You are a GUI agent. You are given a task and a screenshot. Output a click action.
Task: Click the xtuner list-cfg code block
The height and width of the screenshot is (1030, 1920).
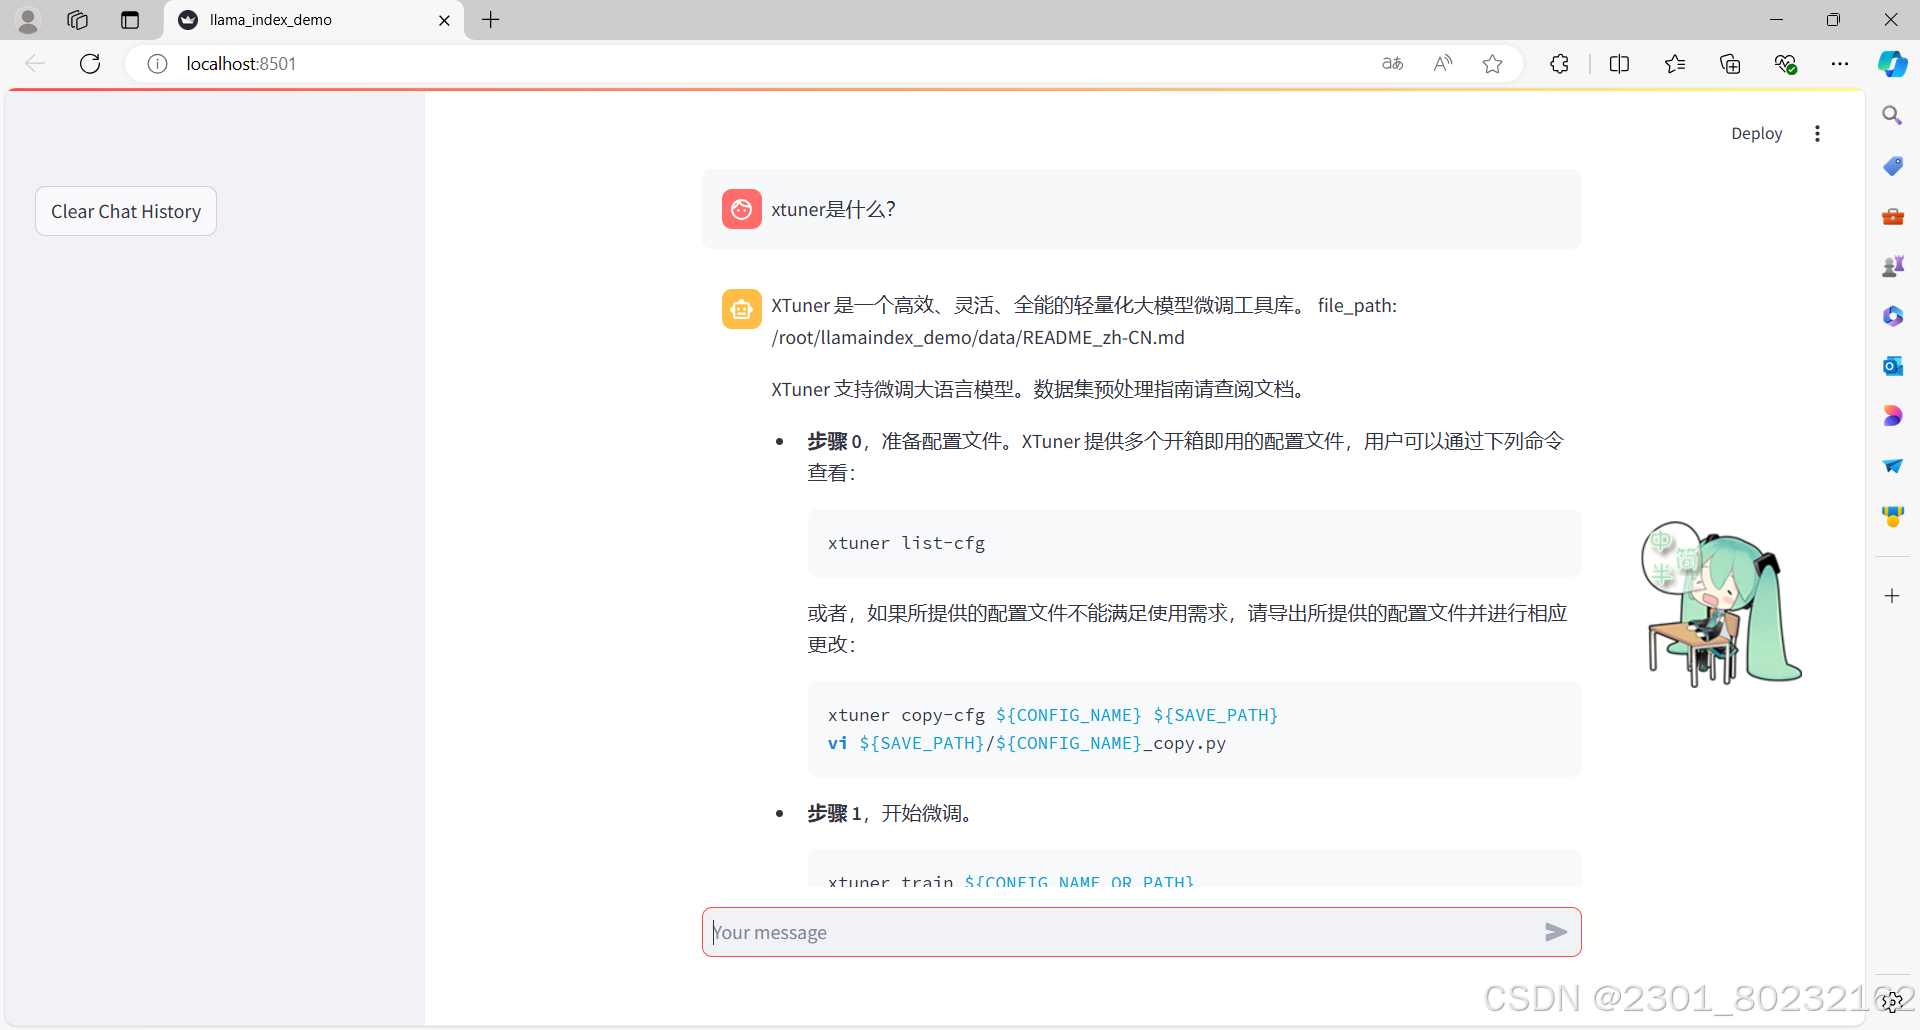click(1194, 543)
